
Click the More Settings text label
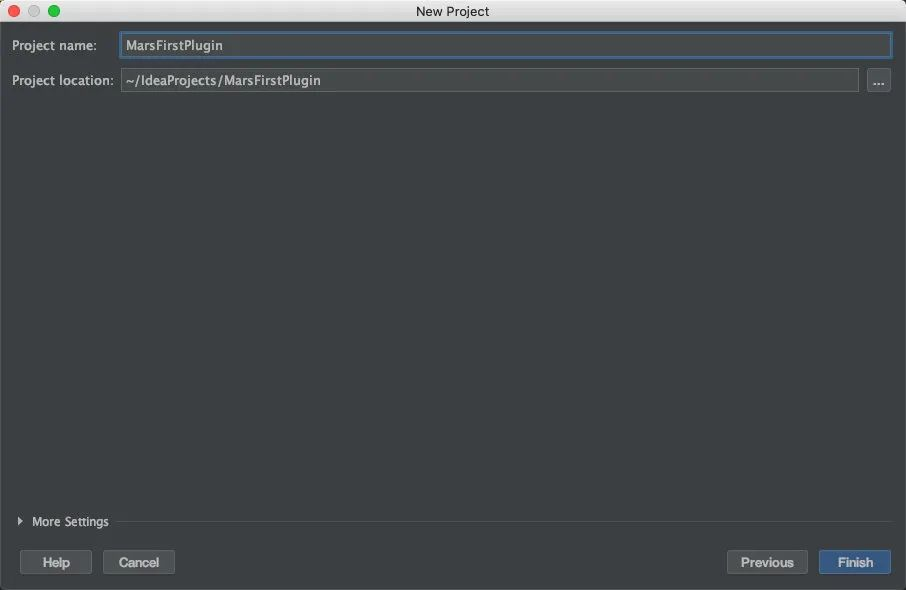[x=69, y=521]
